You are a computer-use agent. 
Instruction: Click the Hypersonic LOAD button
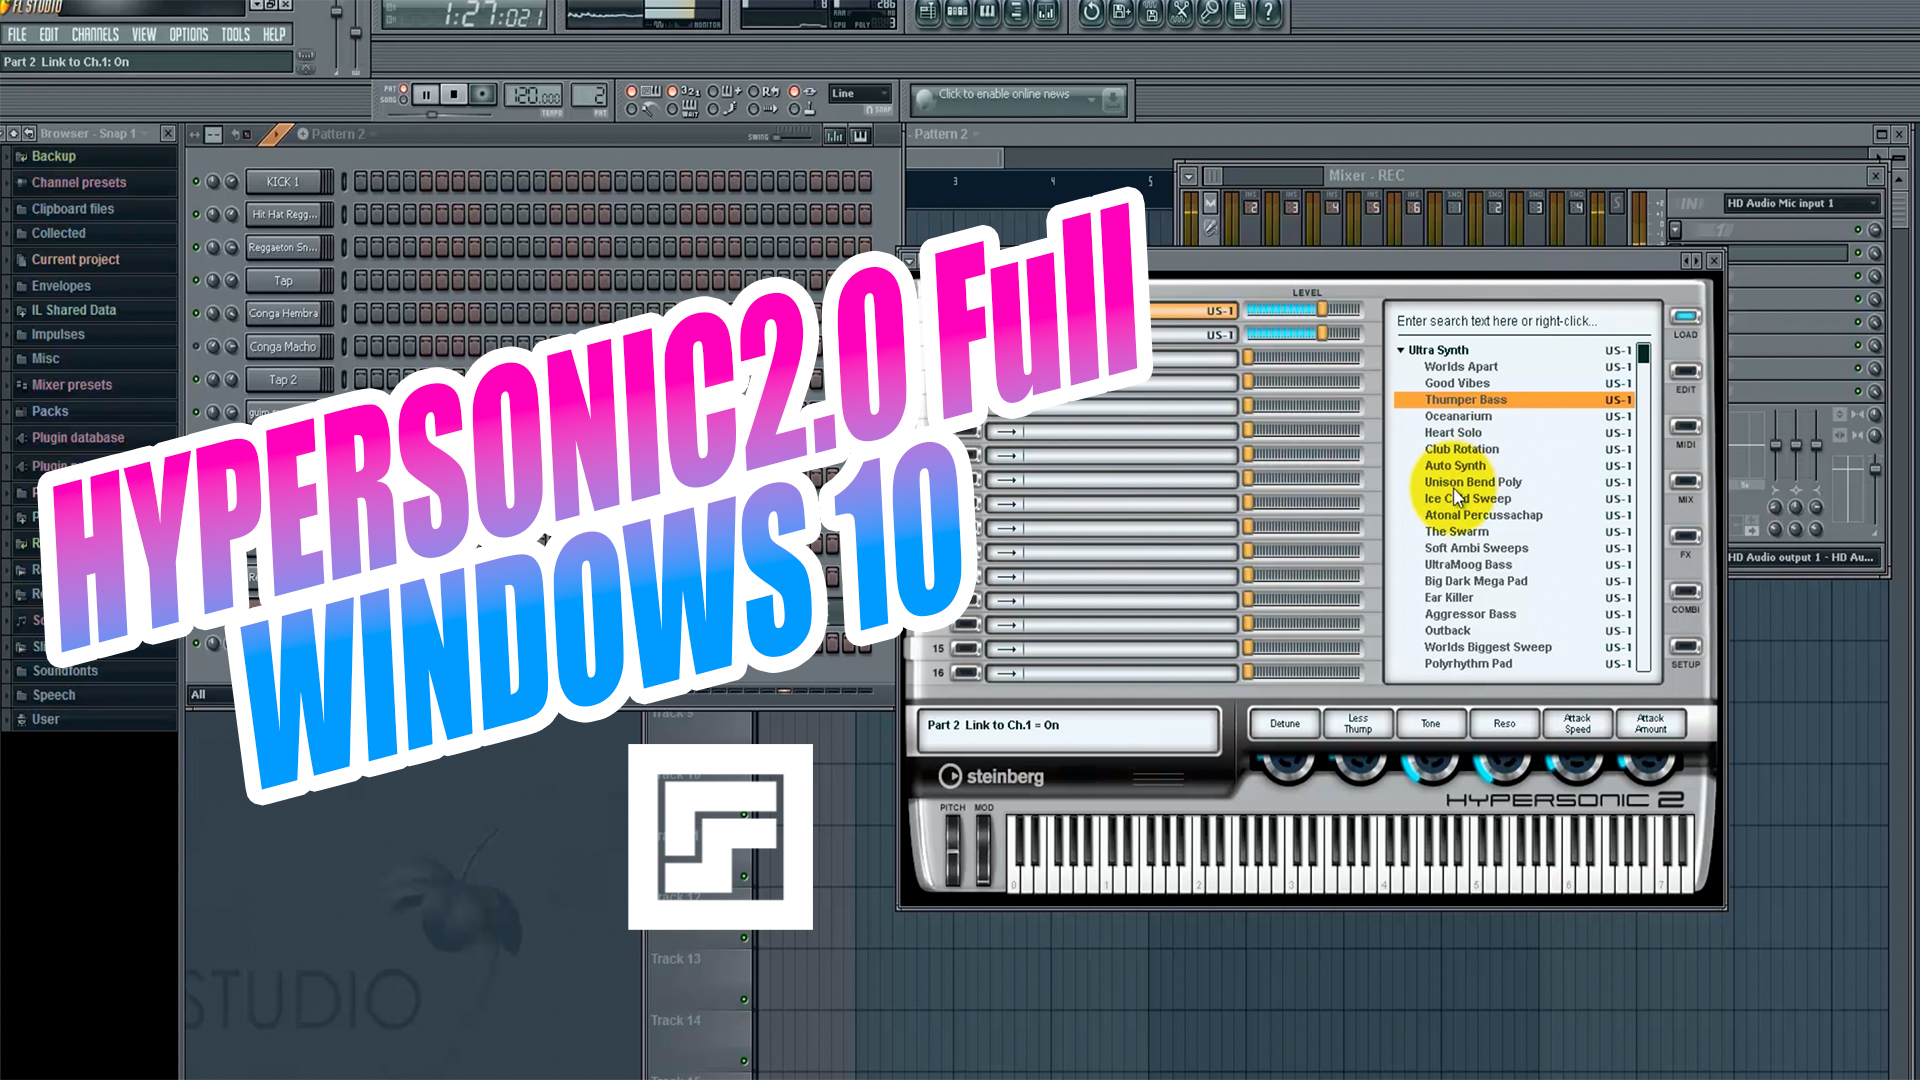pyautogui.click(x=1686, y=318)
